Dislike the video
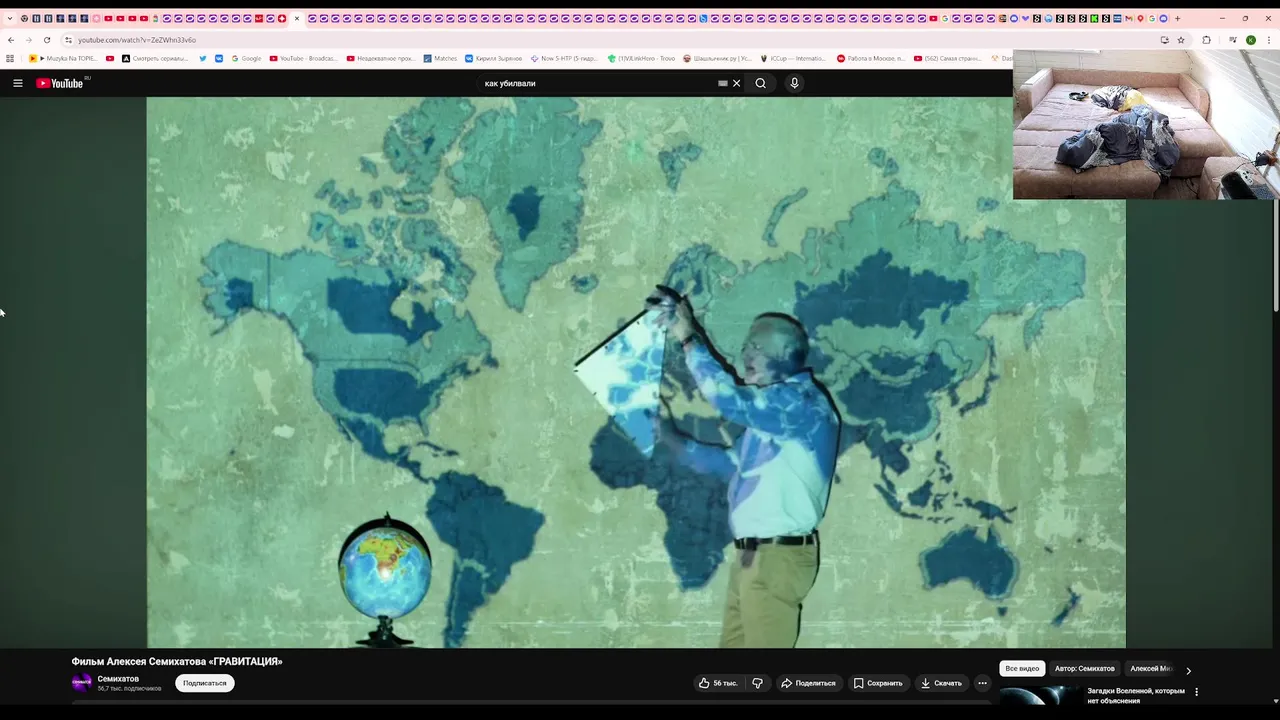 pos(757,683)
